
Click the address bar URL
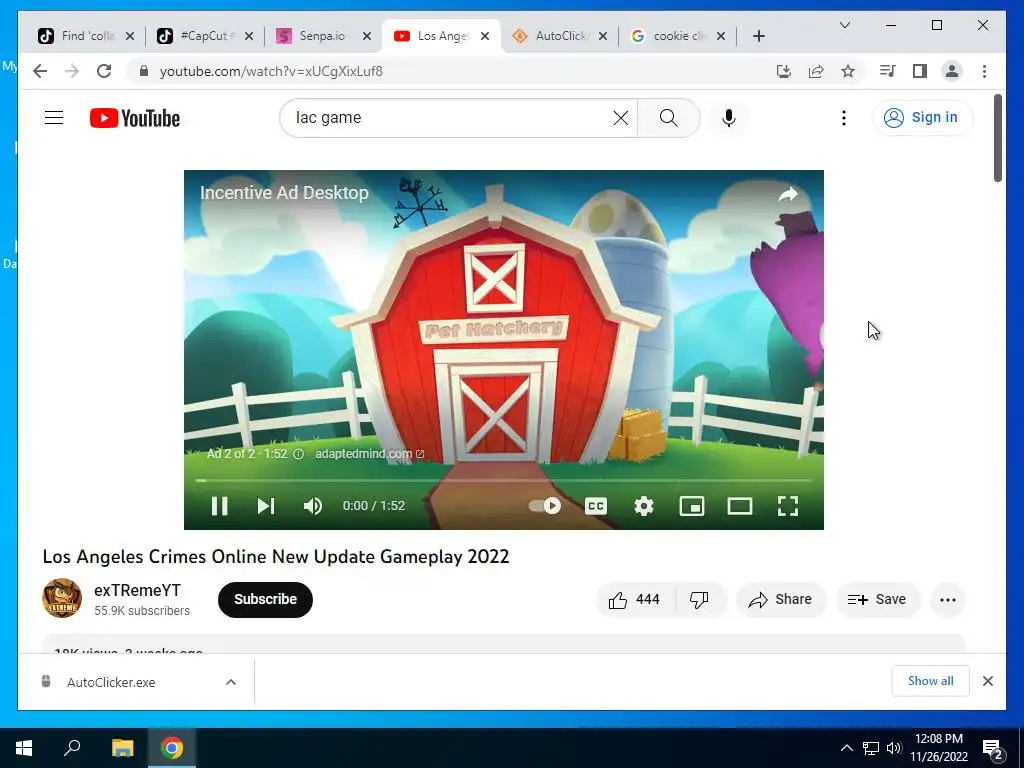pyautogui.click(x=271, y=71)
